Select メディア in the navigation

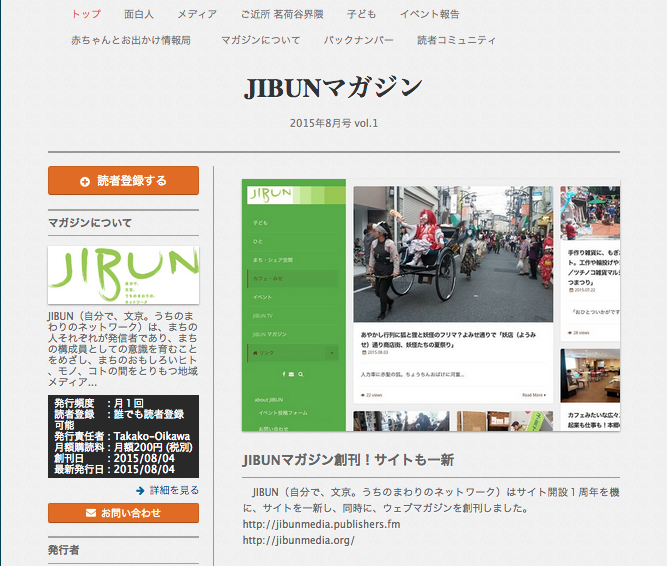(197, 14)
